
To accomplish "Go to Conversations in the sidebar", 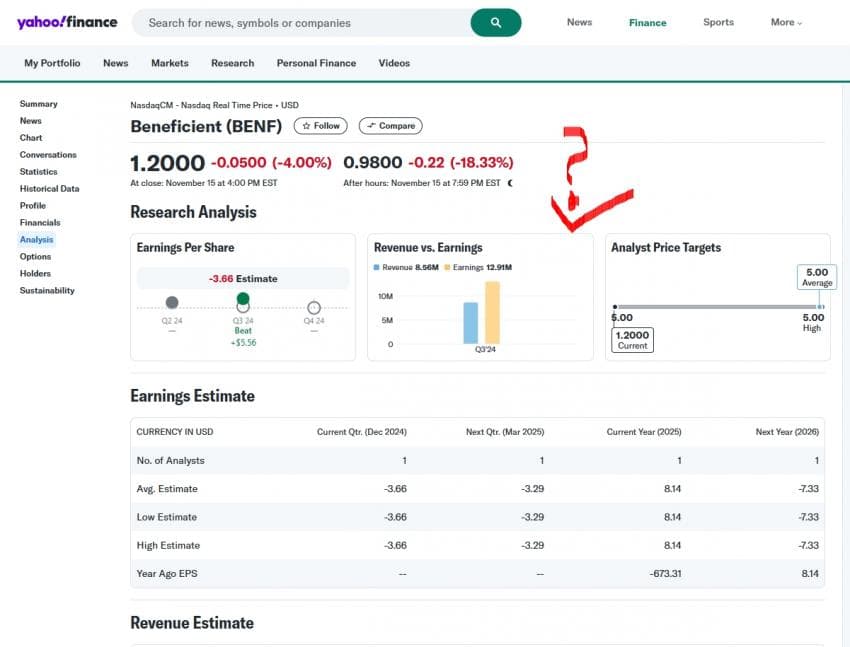I will pos(48,154).
